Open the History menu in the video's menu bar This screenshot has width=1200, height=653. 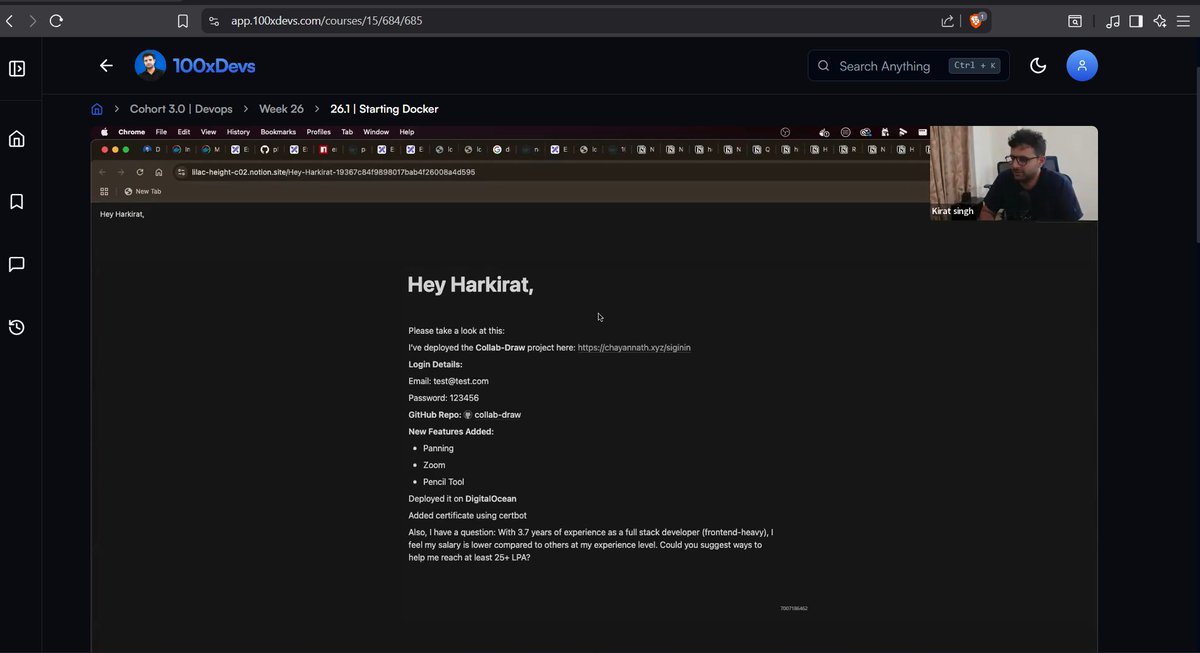point(238,132)
